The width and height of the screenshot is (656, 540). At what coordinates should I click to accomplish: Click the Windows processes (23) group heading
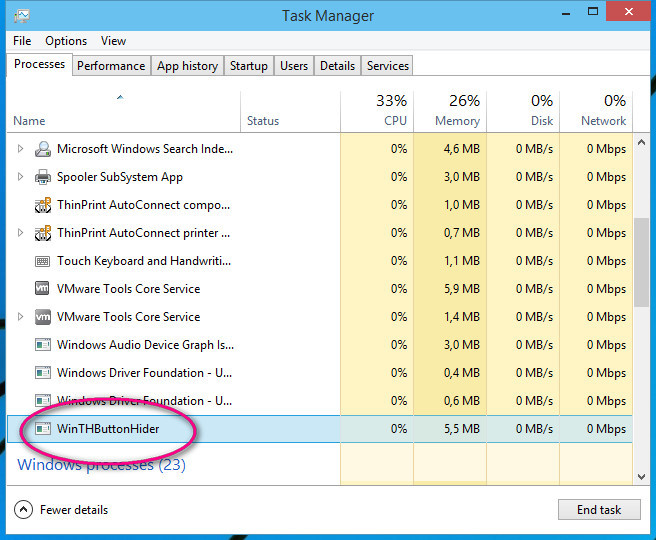click(101, 465)
